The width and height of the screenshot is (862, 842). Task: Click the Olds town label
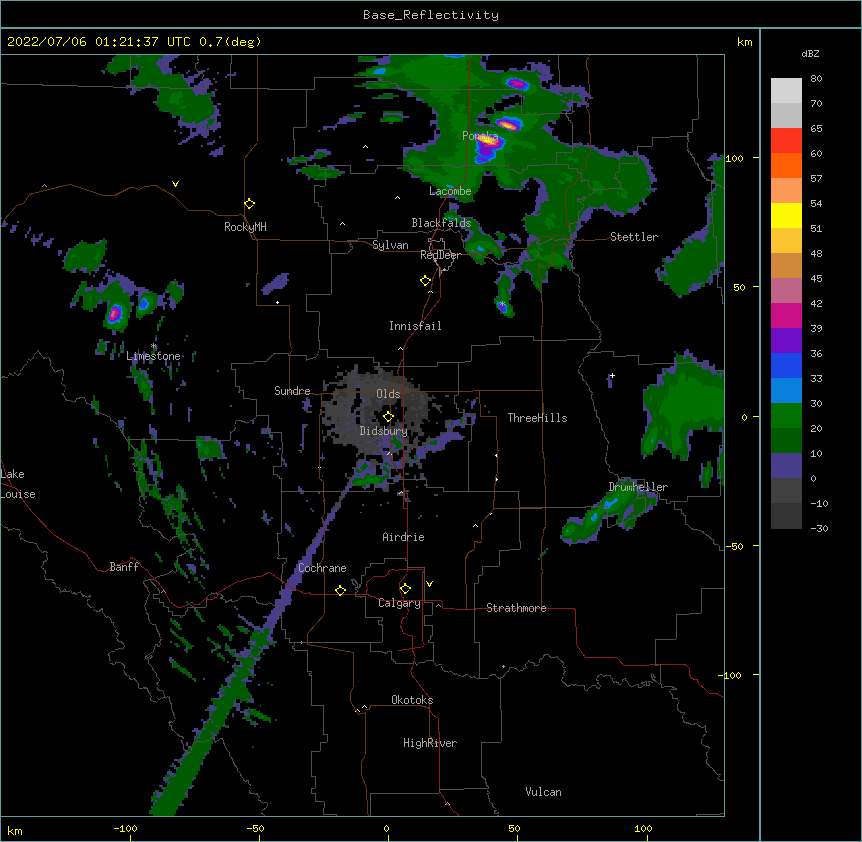click(388, 394)
